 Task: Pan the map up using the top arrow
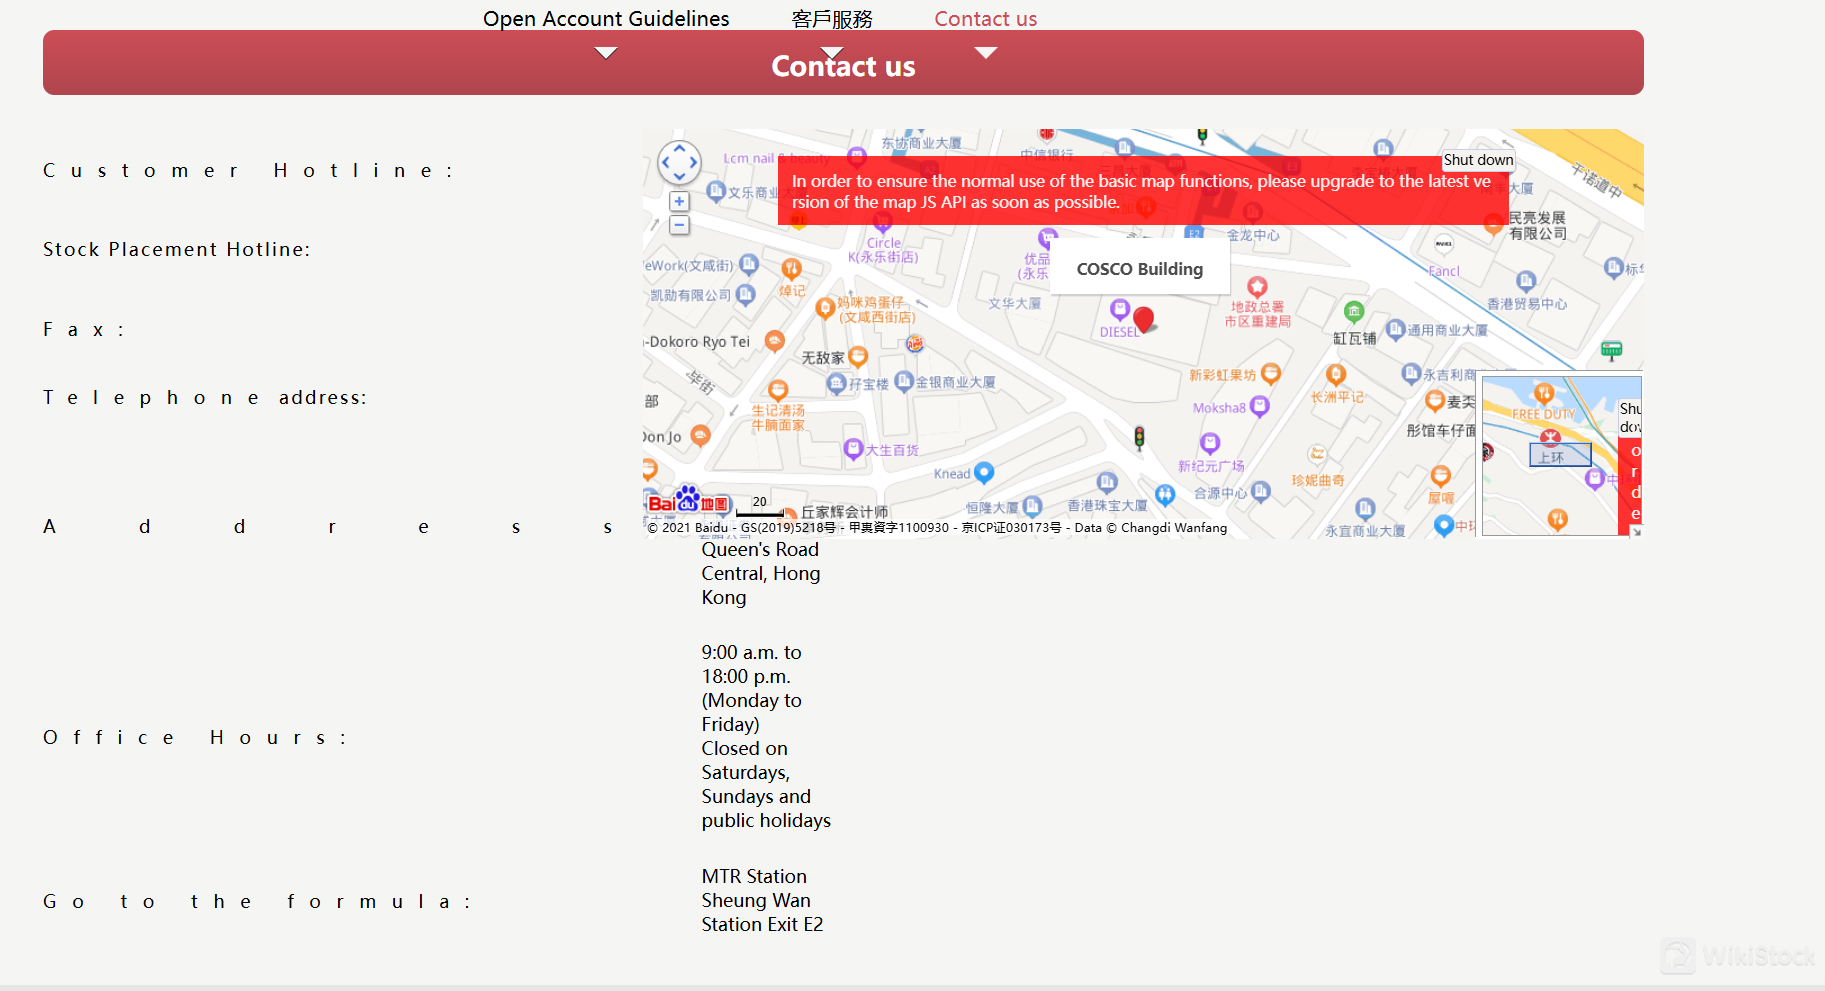pyautogui.click(x=679, y=148)
